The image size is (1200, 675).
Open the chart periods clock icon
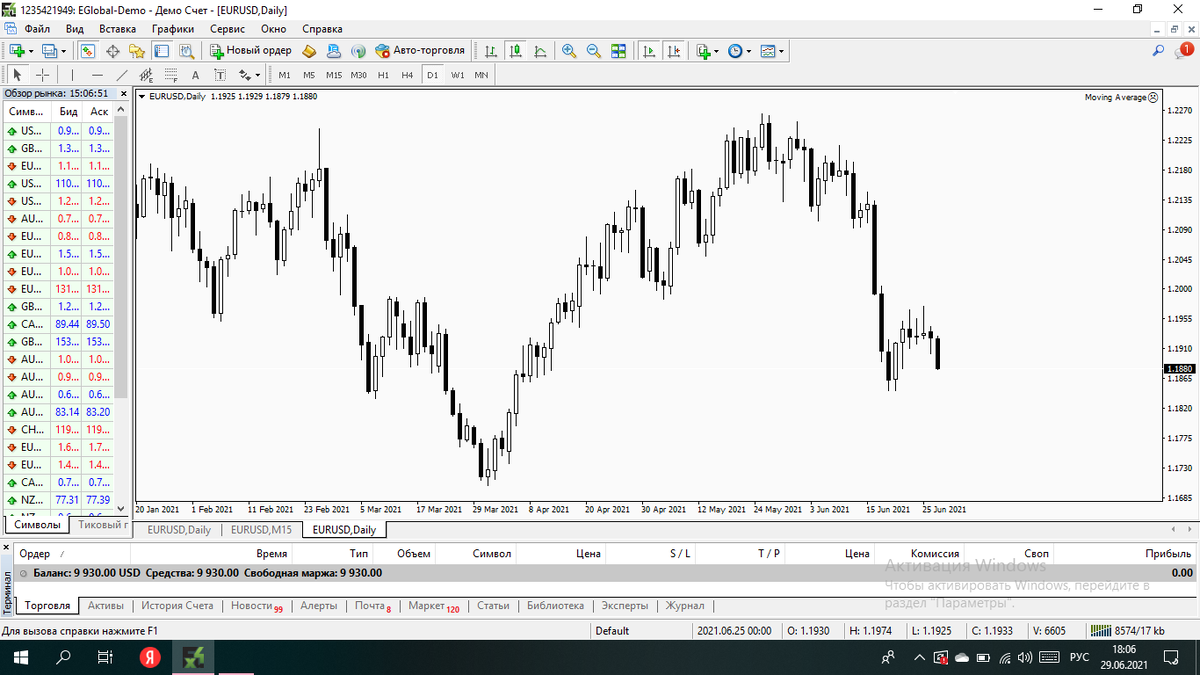click(x=734, y=50)
